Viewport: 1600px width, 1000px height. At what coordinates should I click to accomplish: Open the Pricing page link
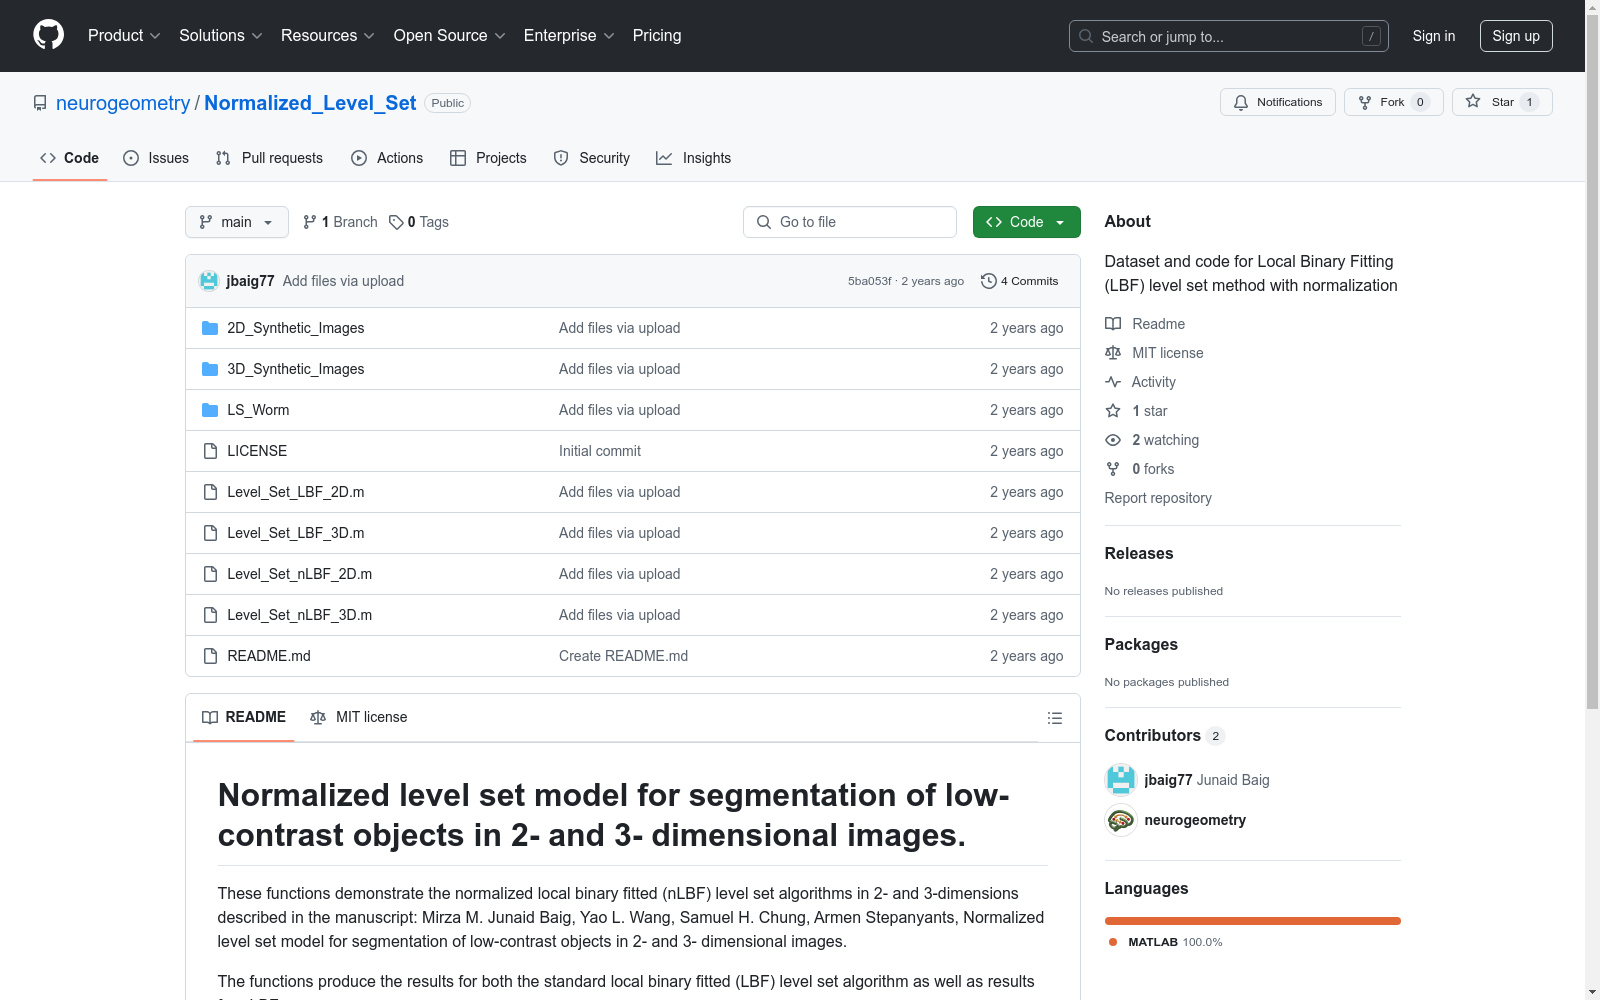(x=657, y=36)
